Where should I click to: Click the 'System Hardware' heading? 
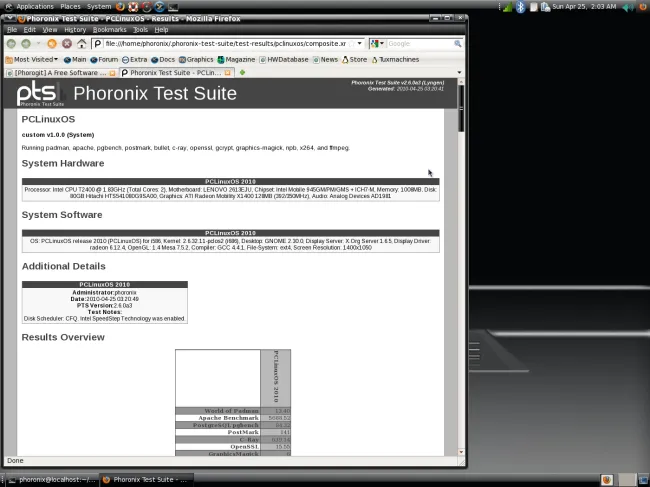(x=63, y=163)
